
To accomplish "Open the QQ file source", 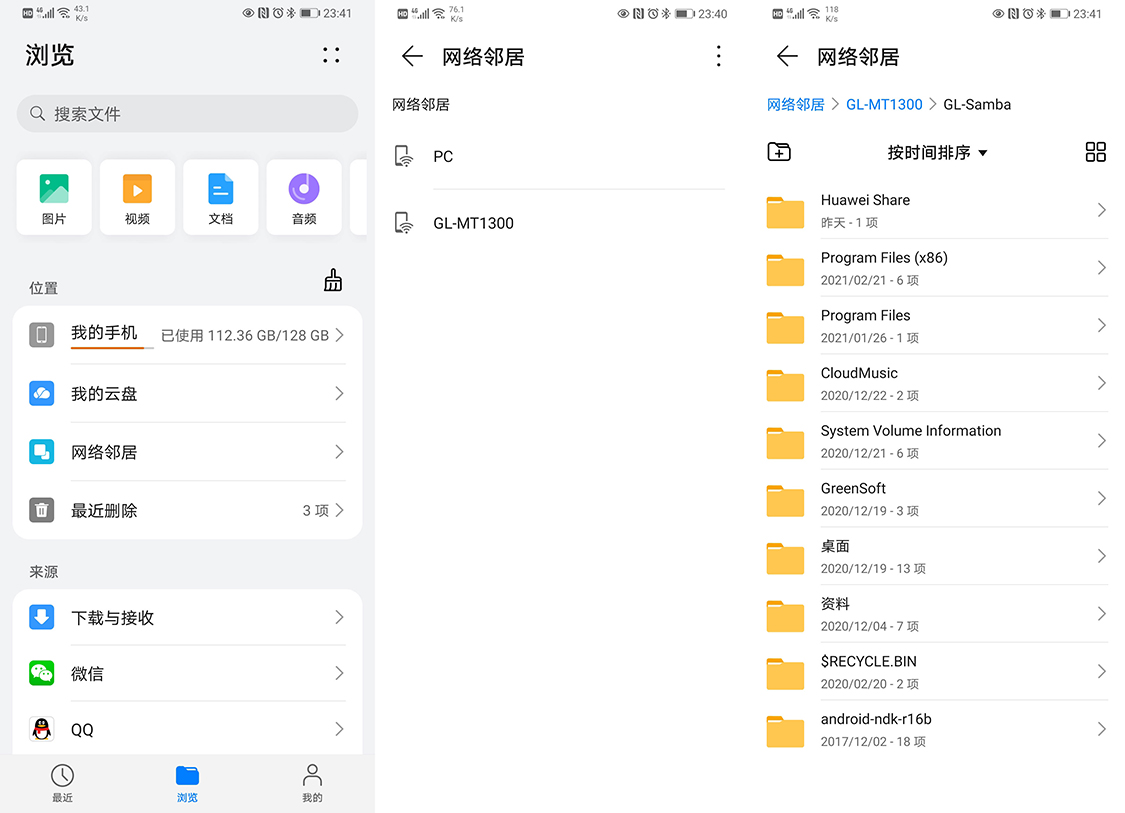I will pos(187,729).
